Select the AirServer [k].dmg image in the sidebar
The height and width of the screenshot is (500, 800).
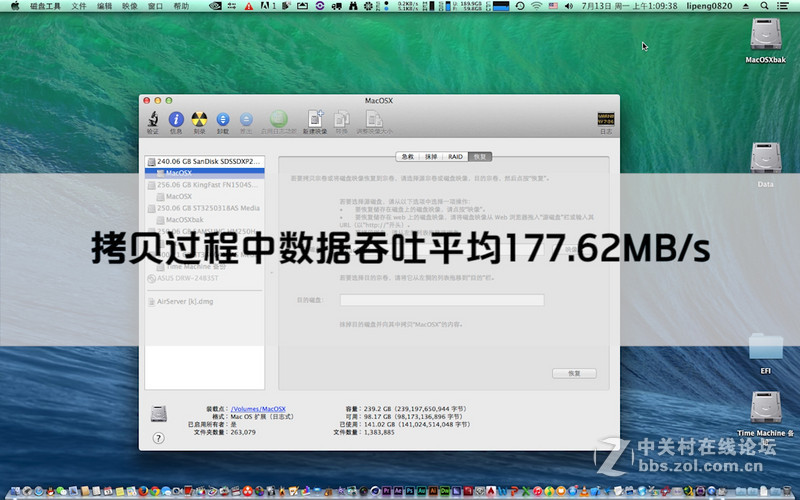click(x=204, y=302)
